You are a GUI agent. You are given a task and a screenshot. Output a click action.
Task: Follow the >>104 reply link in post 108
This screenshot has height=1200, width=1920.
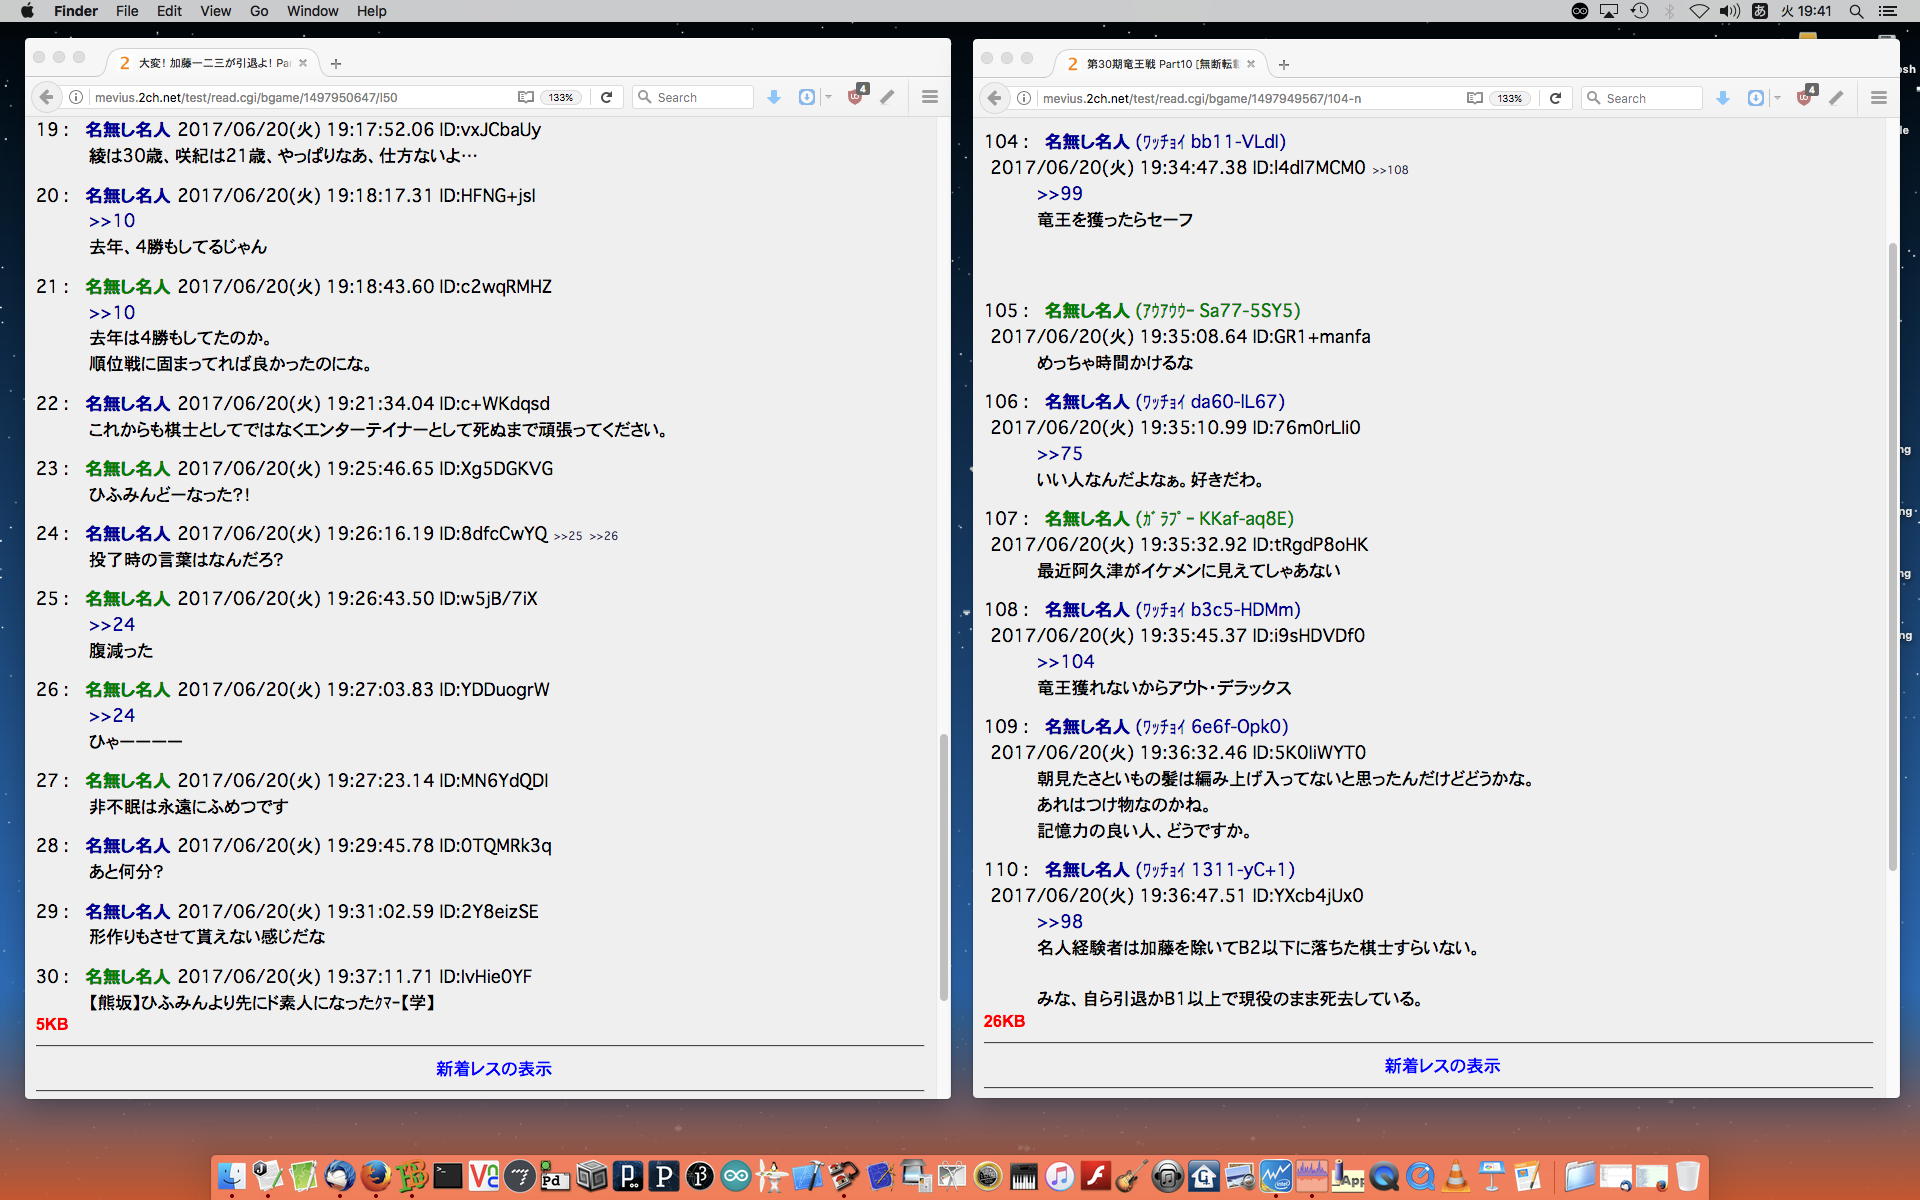[1065, 662]
